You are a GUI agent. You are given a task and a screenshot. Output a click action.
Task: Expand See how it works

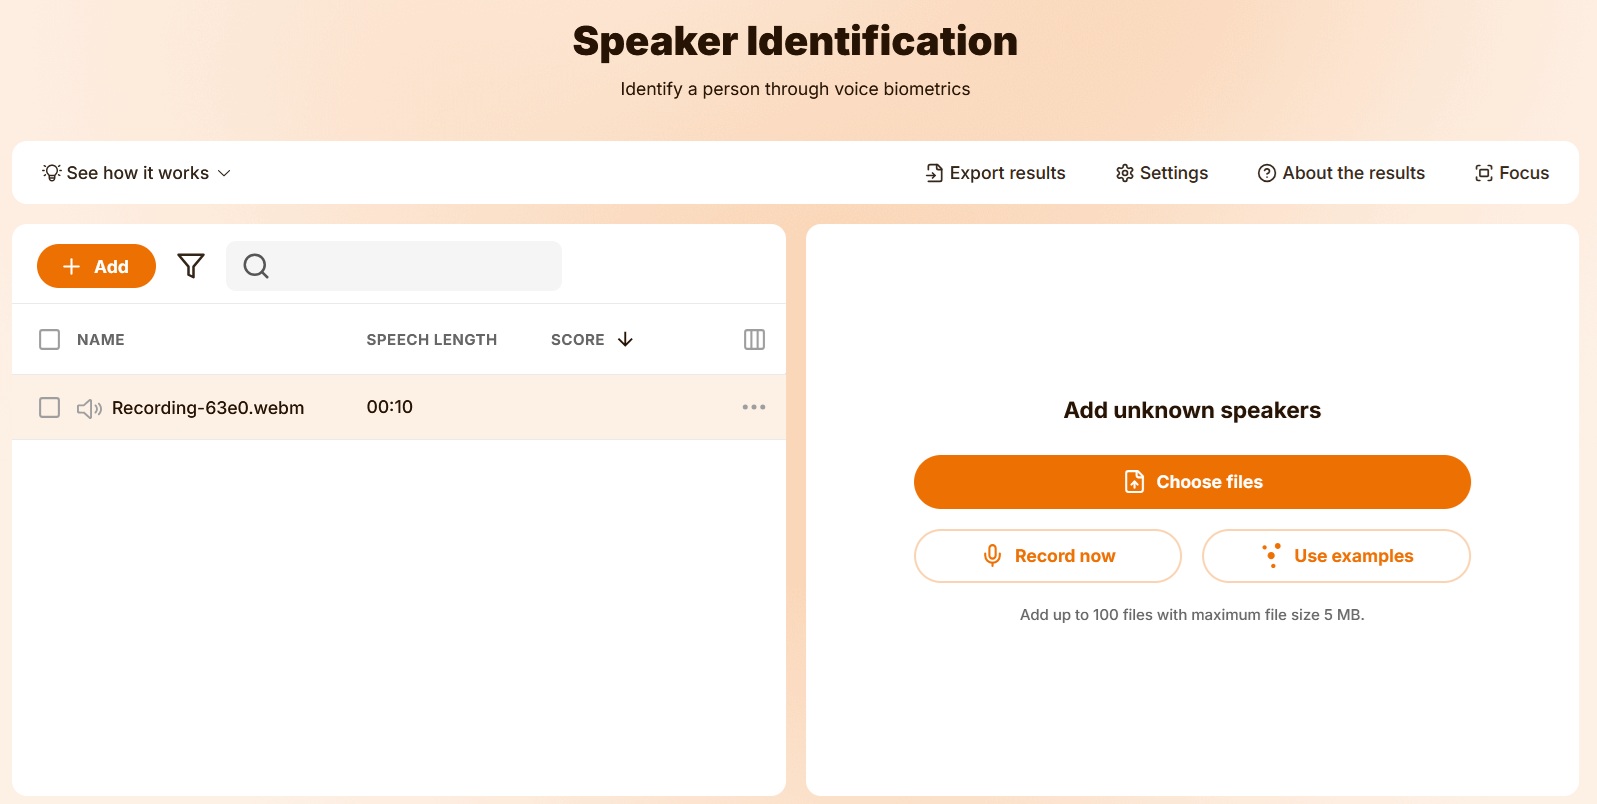[x=137, y=173]
